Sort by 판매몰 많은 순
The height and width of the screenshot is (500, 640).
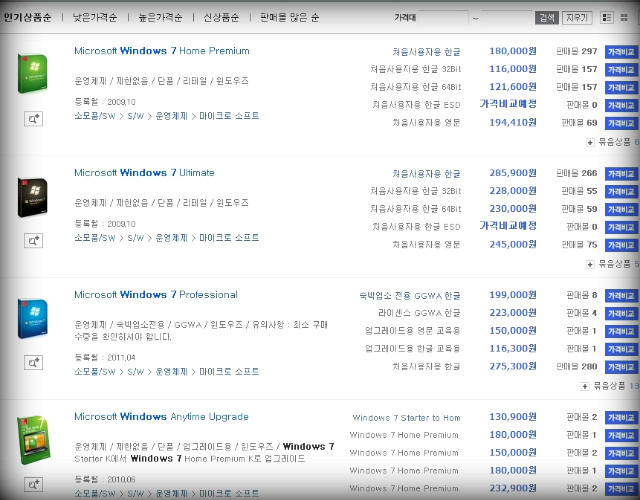[289, 18]
